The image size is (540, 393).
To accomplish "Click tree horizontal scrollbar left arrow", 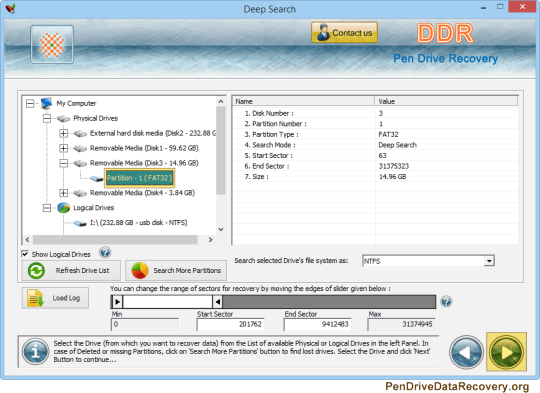I will [28, 239].
